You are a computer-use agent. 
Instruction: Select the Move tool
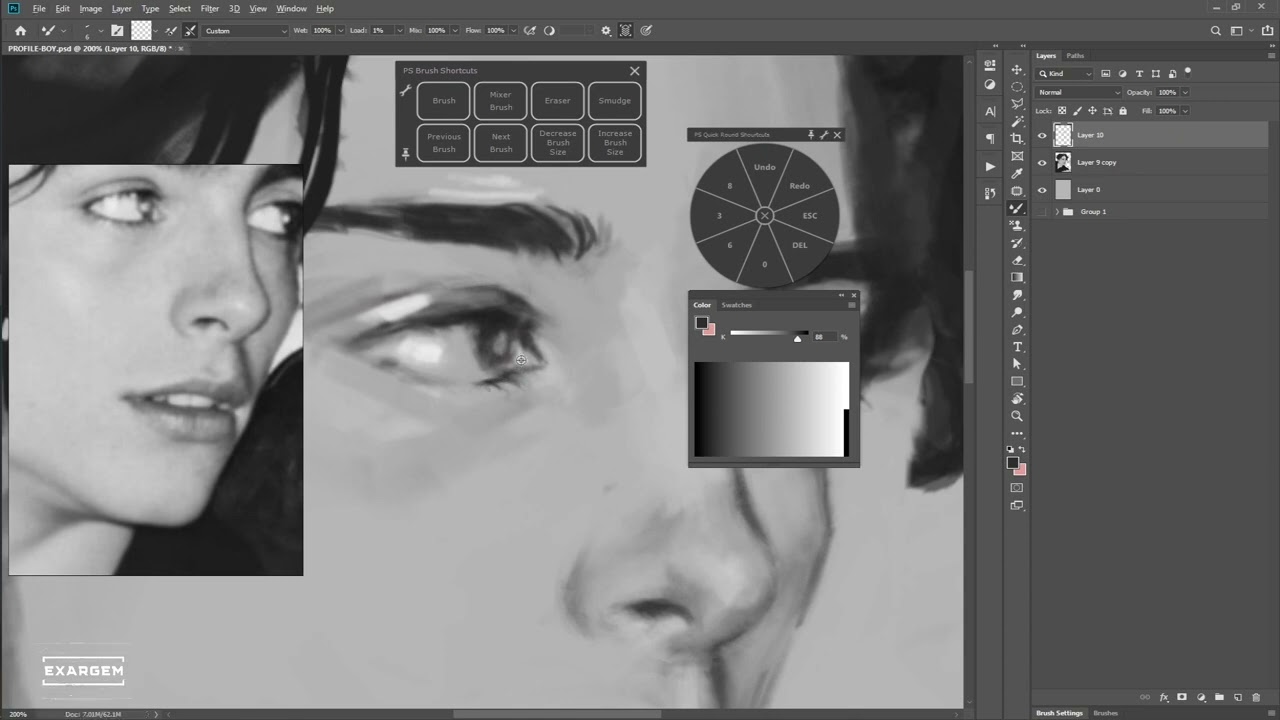tap(1017, 69)
